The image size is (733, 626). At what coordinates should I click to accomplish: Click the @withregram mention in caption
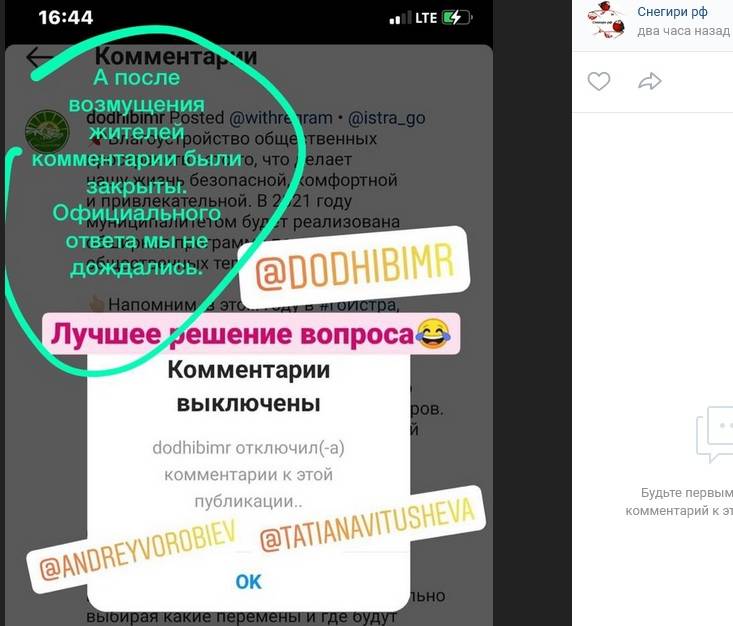coord(280,118)
